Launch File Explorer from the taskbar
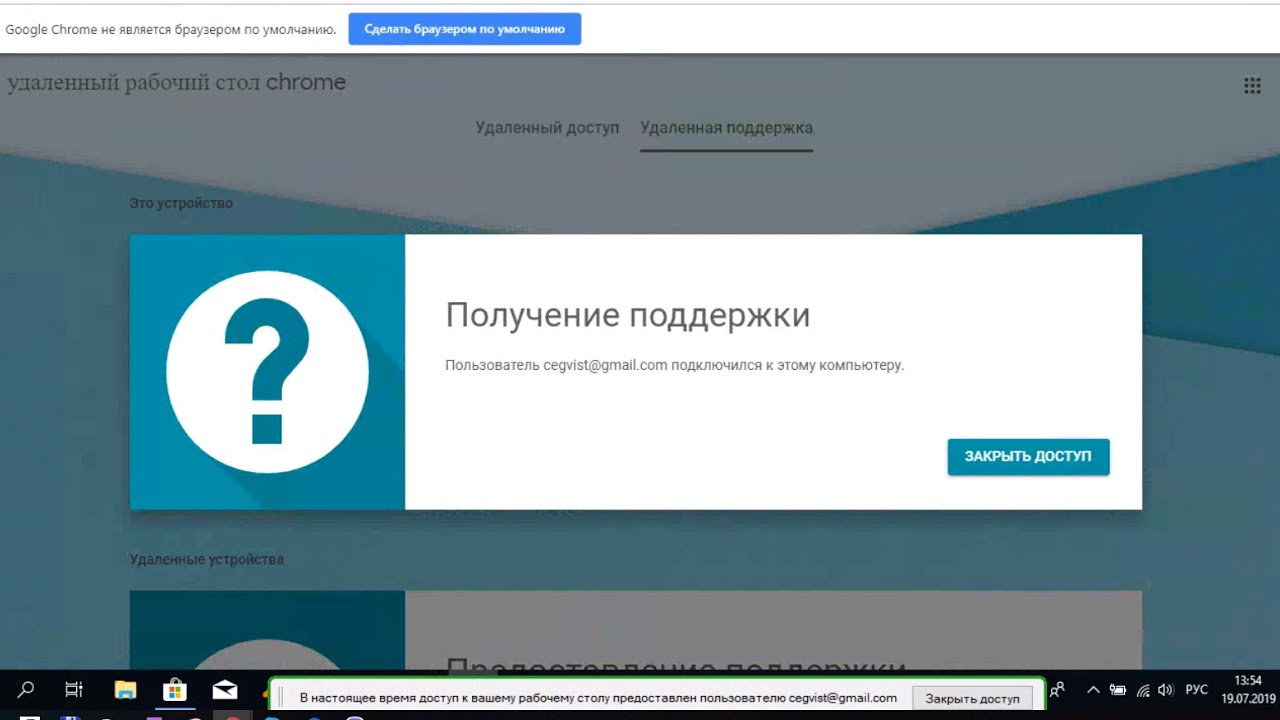Image resolution: width=1280 pixels, height=720 pixels. click(x=125, y=690)
